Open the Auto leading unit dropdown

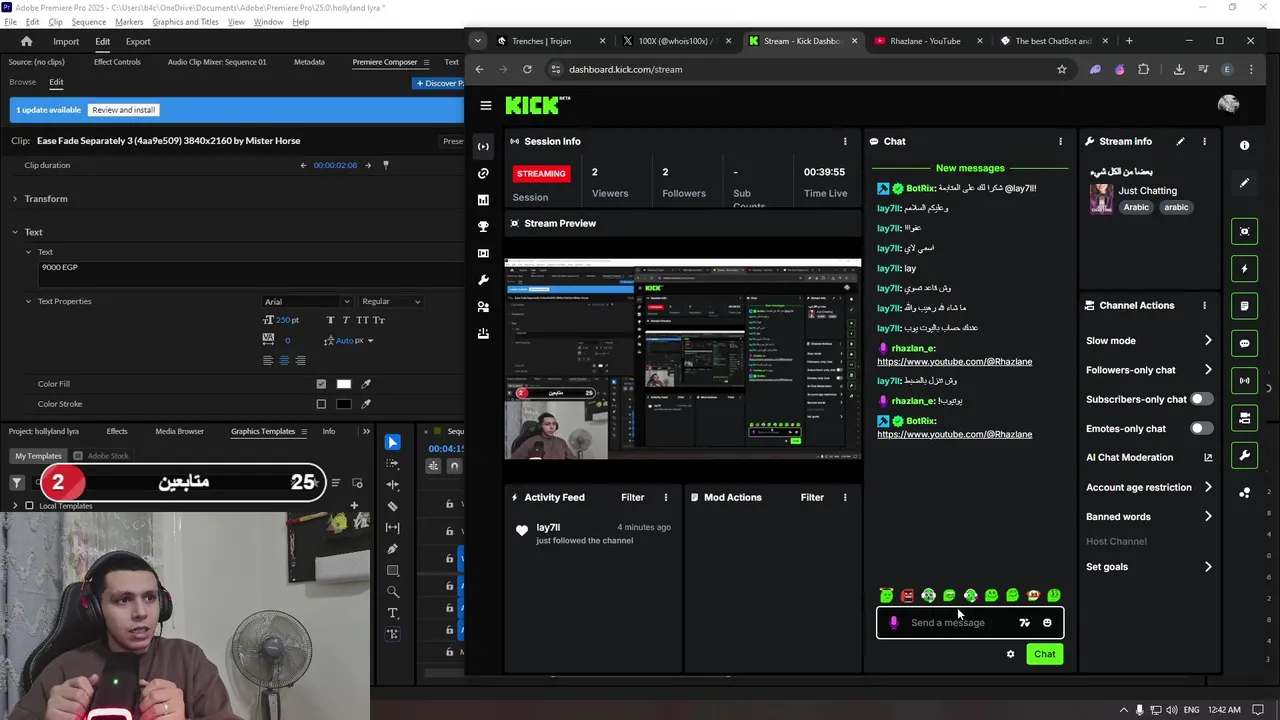coord(370,340)
